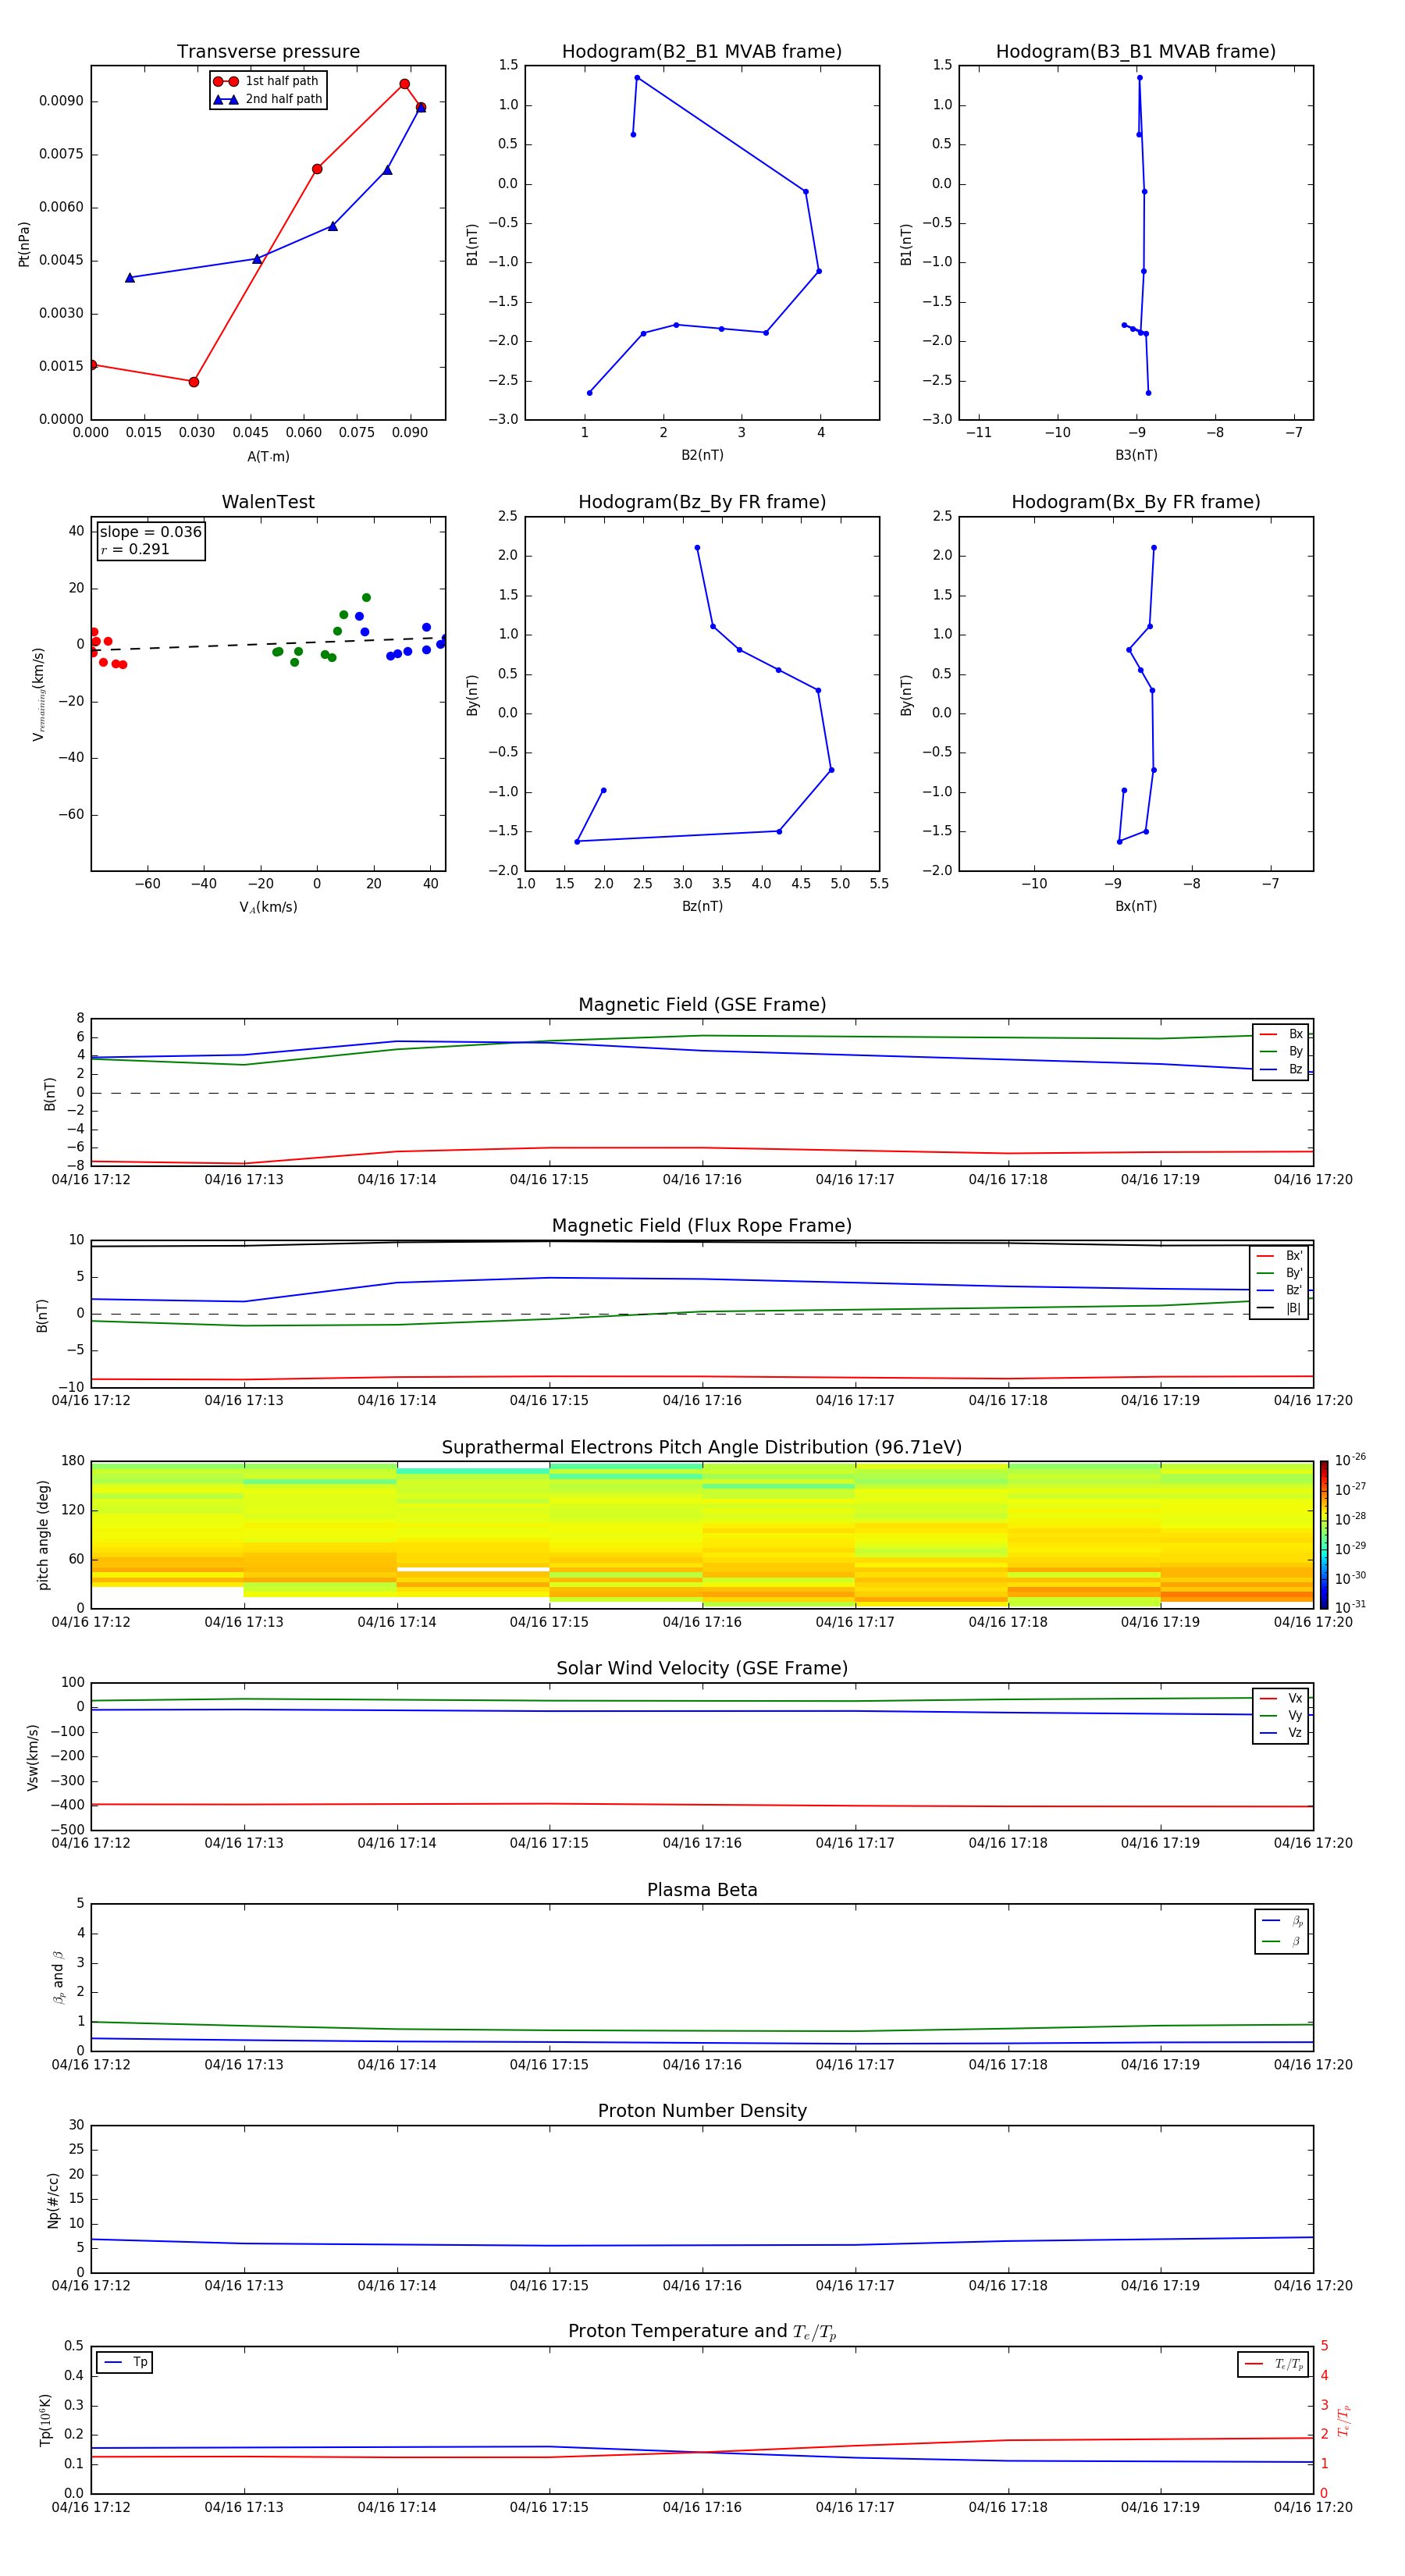Click the 'Te/Tp' legend box
This screenshot has height=2576, width=1405.
pos(1272,2364)
